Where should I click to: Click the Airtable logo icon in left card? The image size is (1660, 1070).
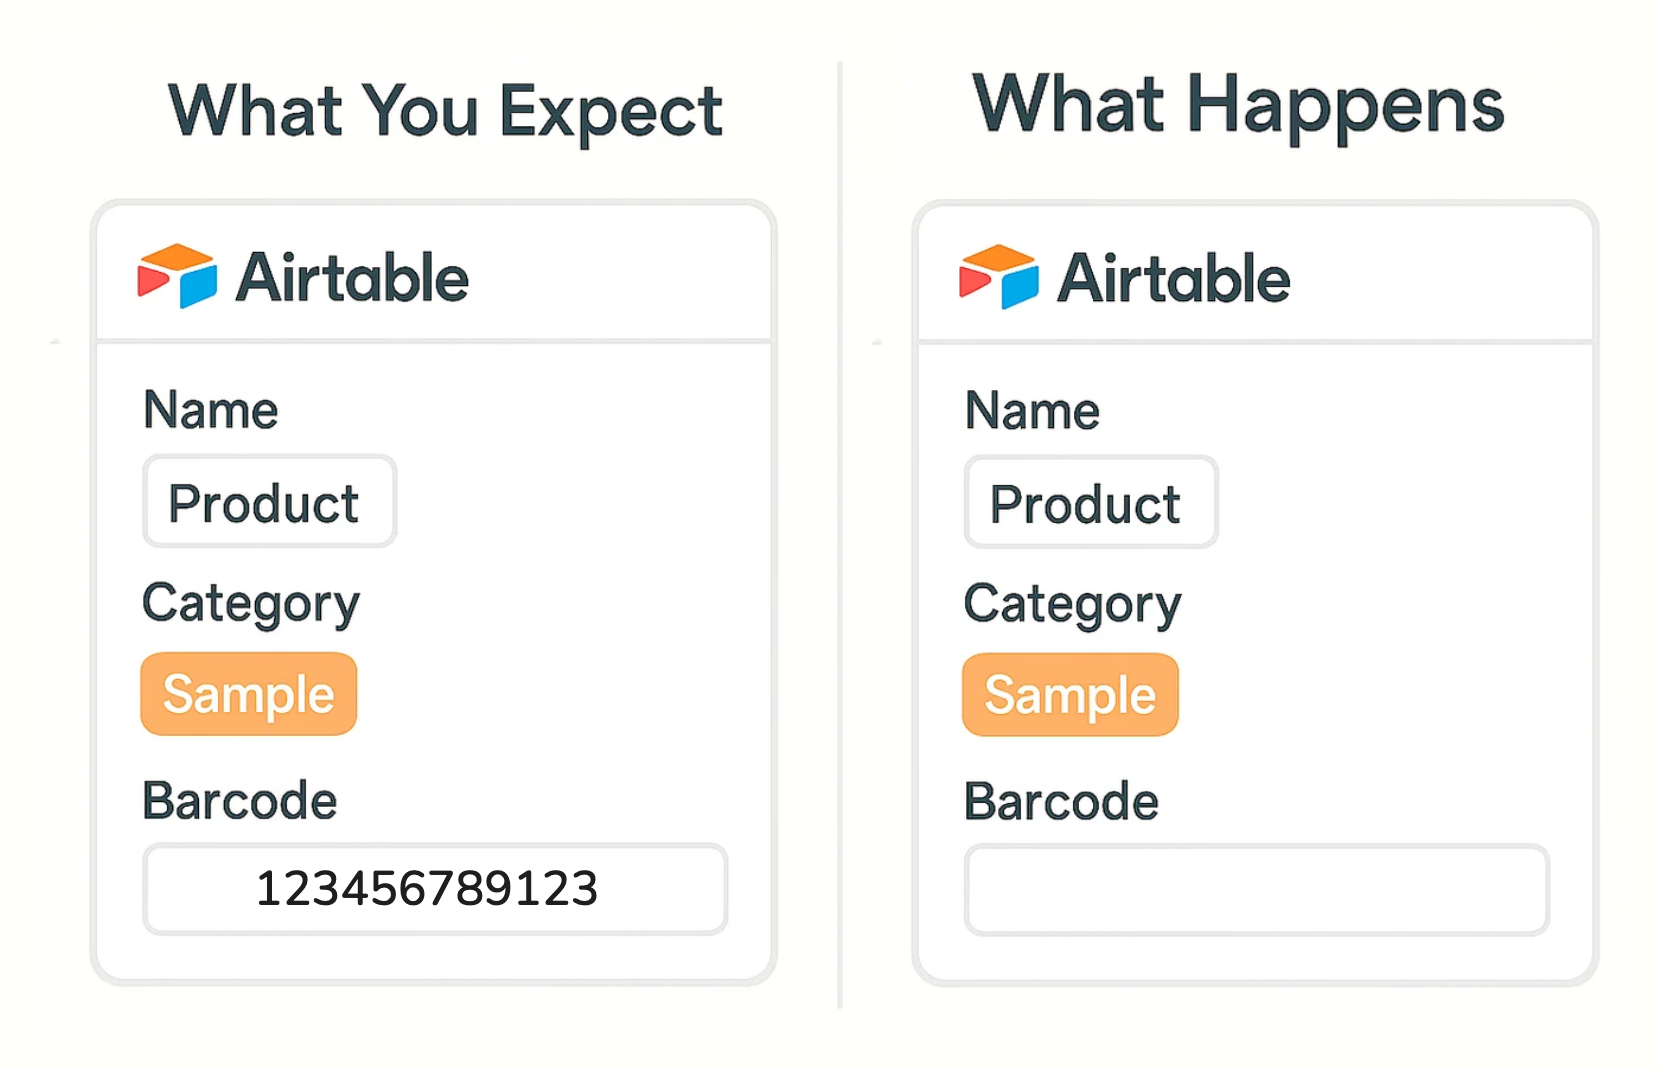[177, 275]
